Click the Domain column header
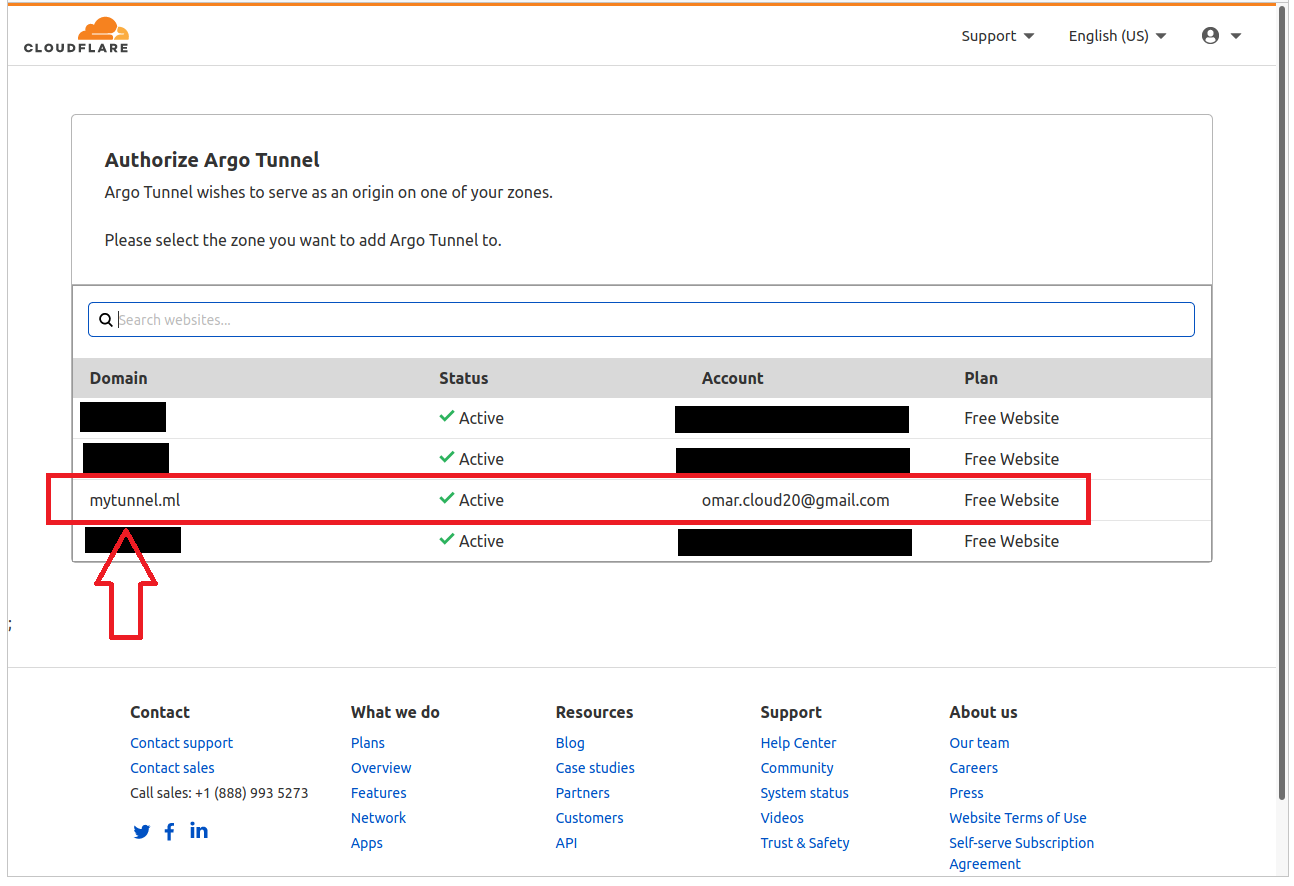The width and height of the screenshot is (1294, 886). click(118, 378)
